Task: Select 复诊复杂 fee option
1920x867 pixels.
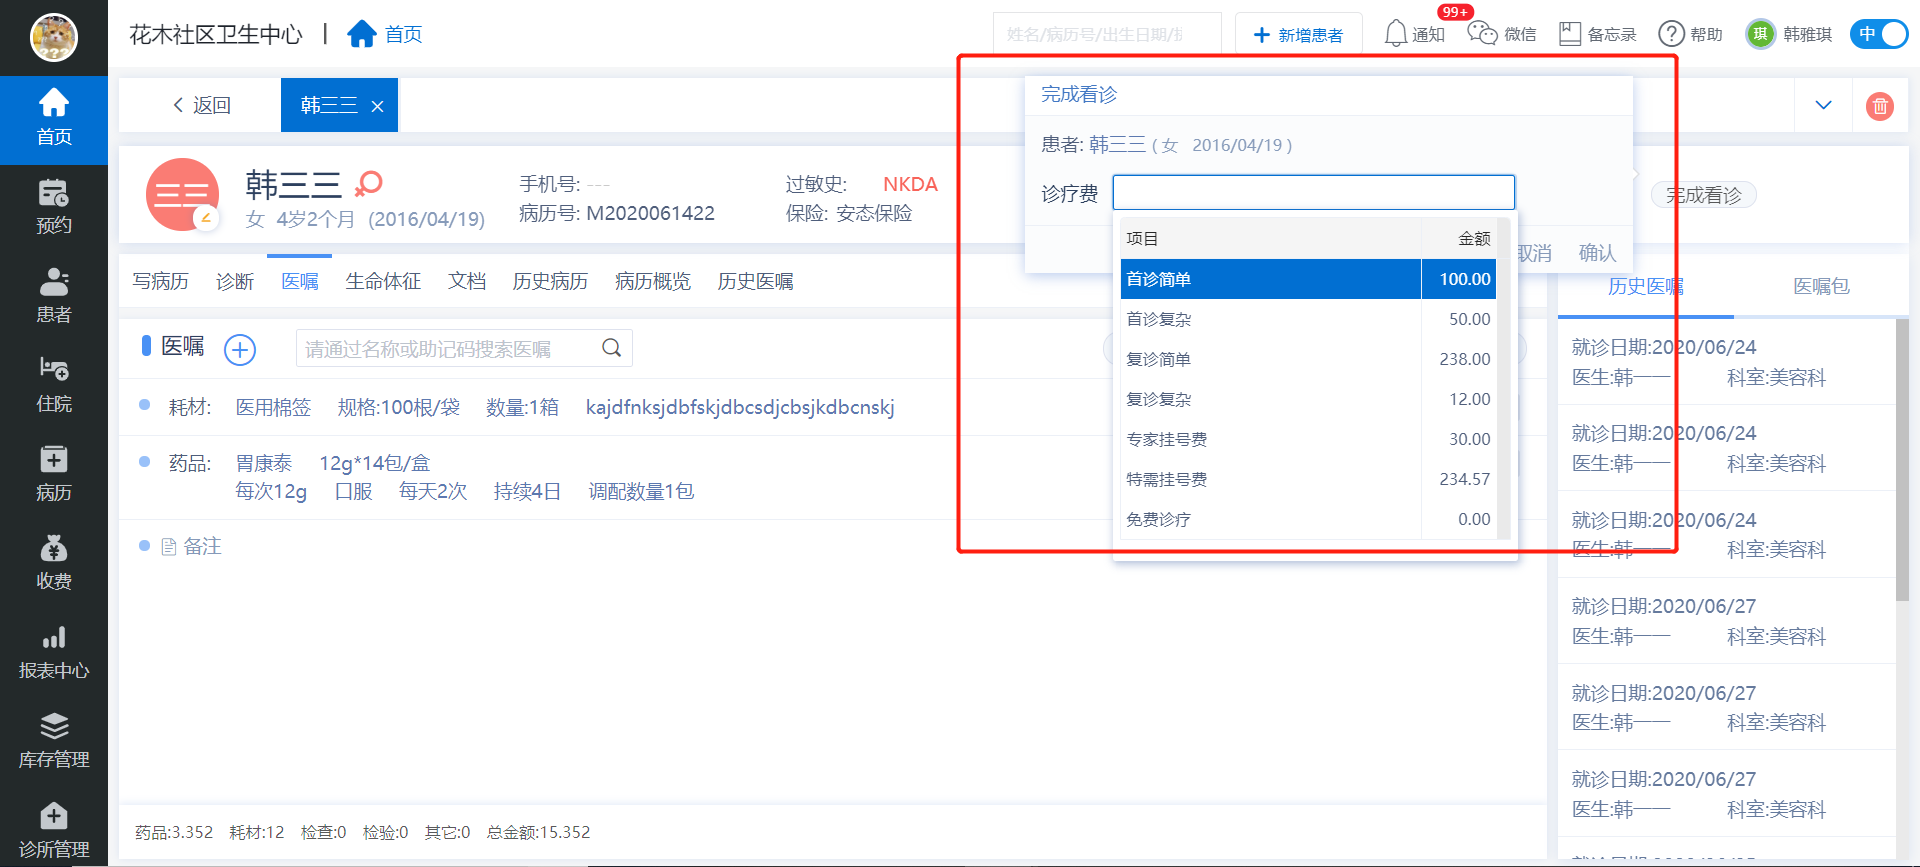Action: tap(1308, 399)
